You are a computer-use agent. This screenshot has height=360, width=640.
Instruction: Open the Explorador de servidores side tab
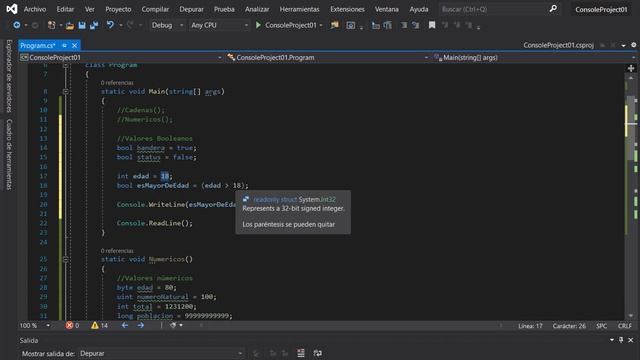[x=9, y=76]
